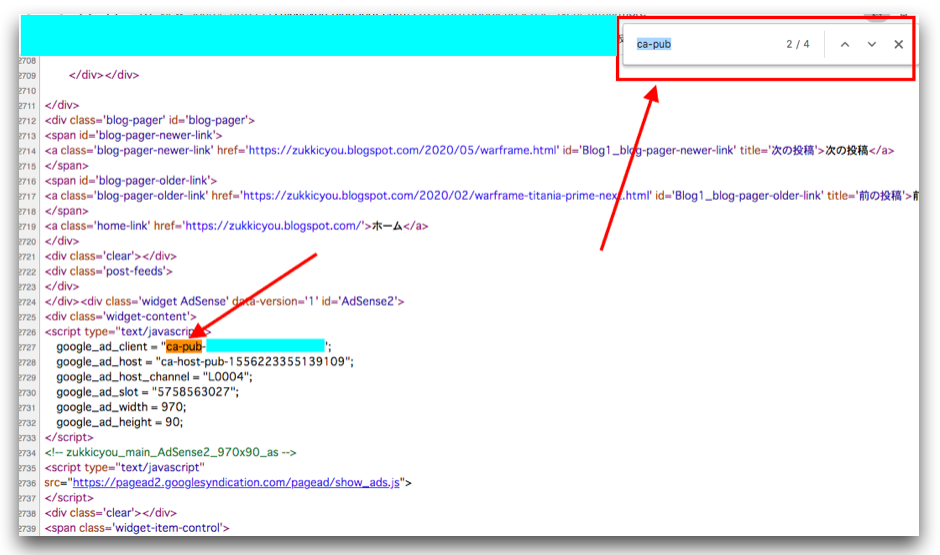
Task: Click line number 2727
Action: coord(27,347)
